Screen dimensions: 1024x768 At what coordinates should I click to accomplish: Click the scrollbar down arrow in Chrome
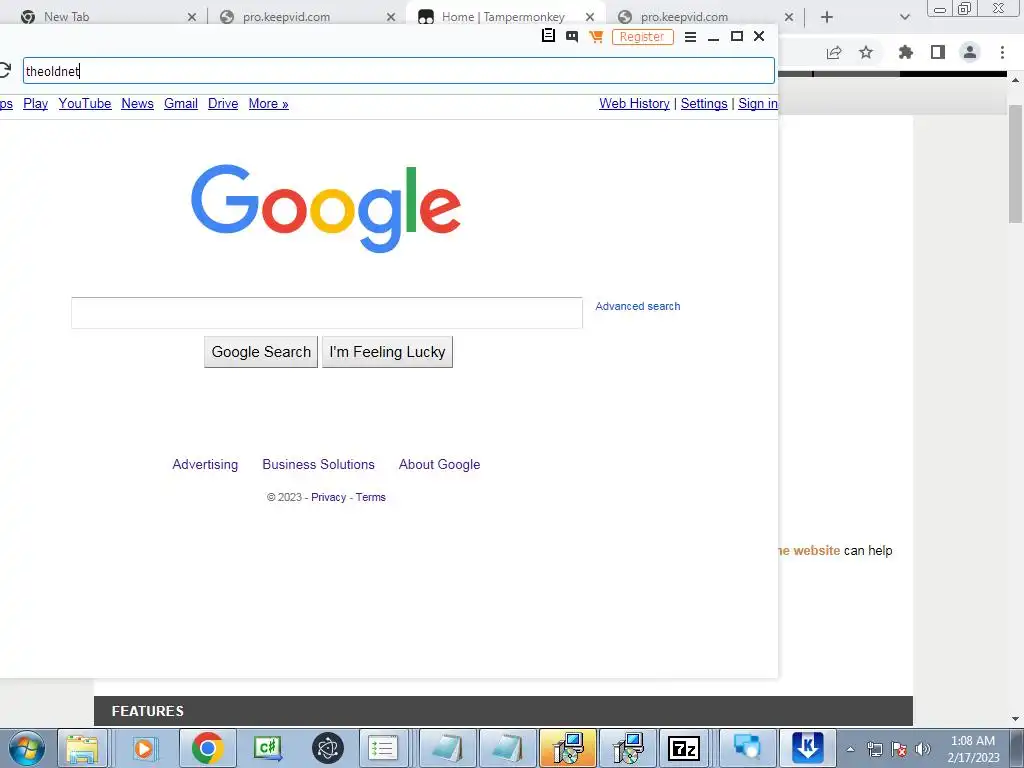pos(1016,719)
